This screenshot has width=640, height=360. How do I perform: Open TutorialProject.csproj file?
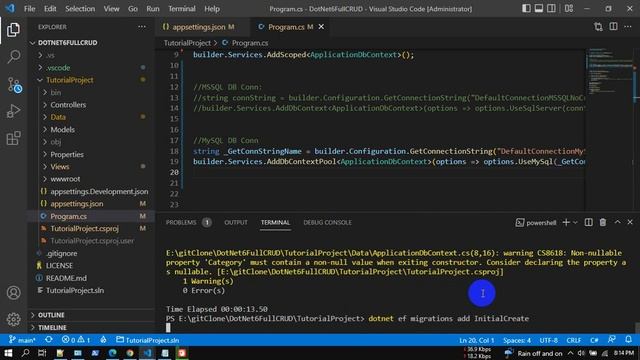pos(84,229)
